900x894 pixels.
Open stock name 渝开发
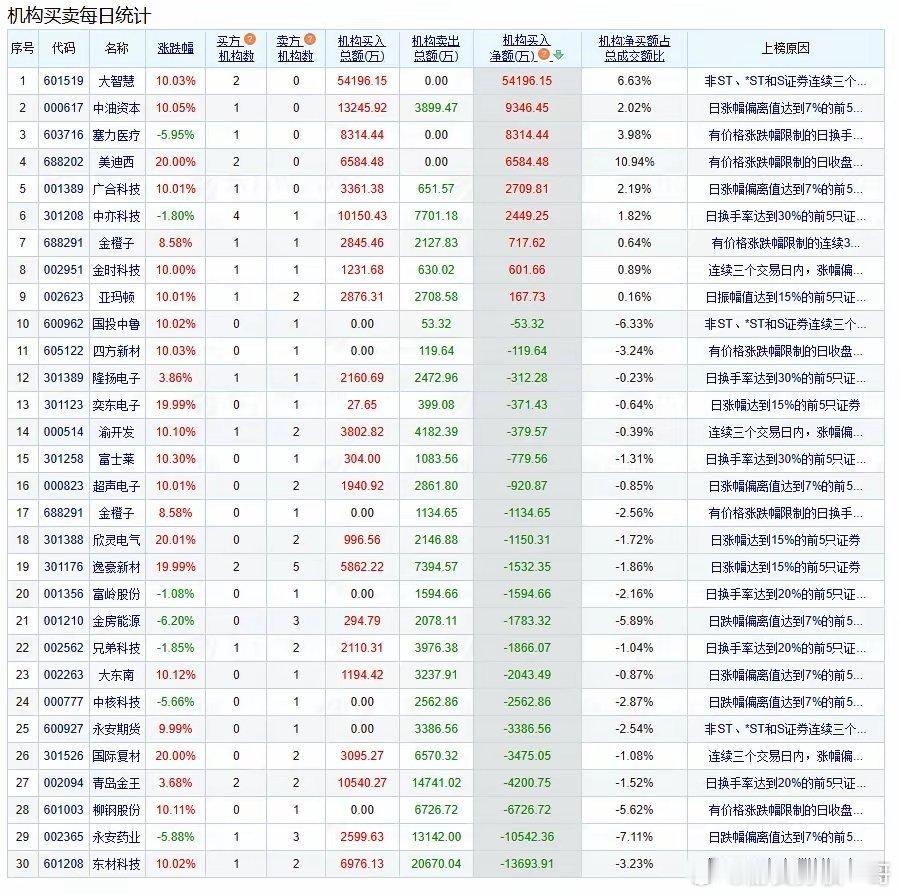pyautogui.click(x=117, y=432)
